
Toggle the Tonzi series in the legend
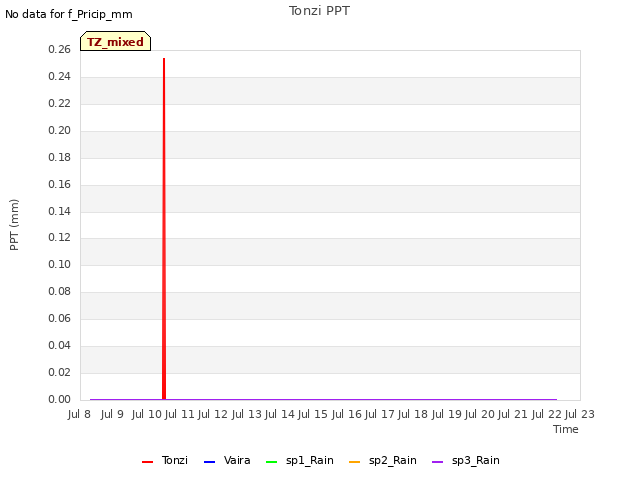click(165, 460)
